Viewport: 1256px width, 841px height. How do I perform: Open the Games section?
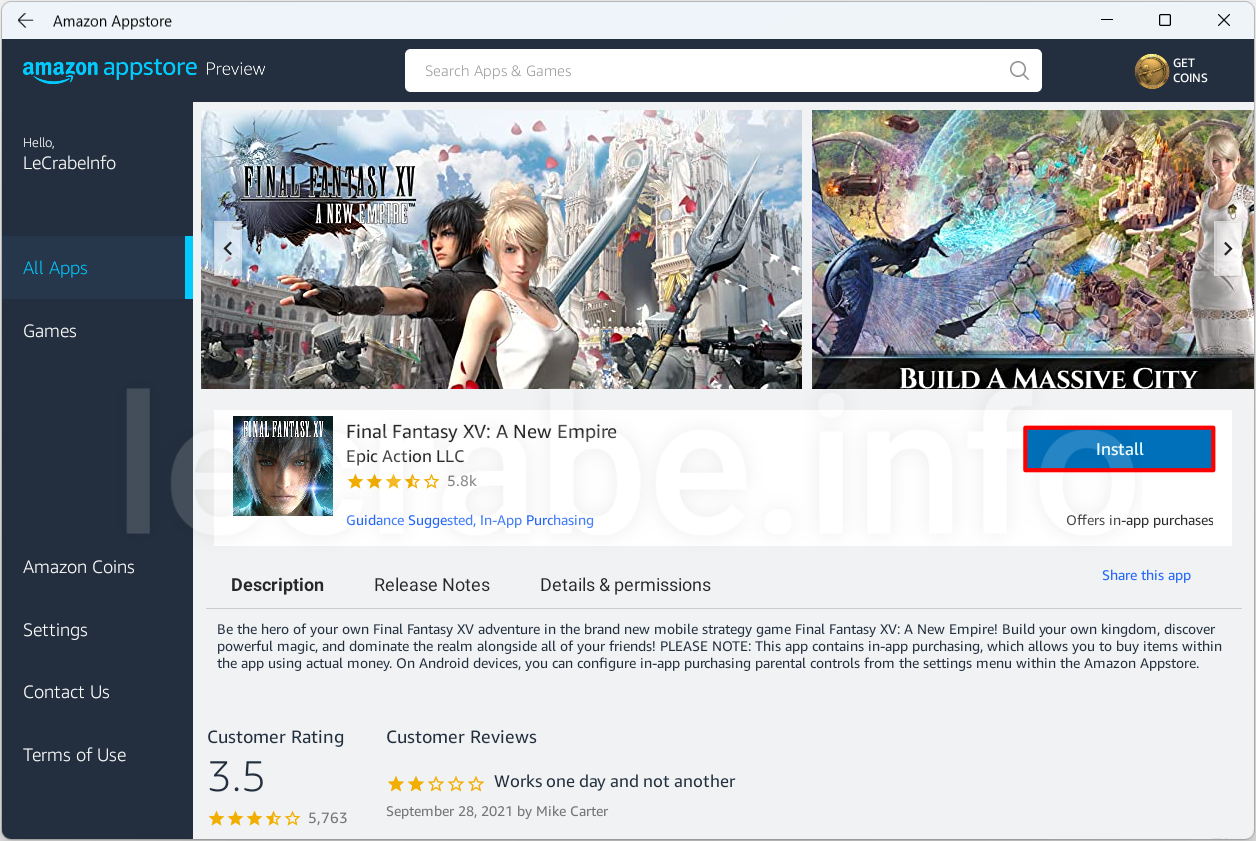[x=96, y=331]
